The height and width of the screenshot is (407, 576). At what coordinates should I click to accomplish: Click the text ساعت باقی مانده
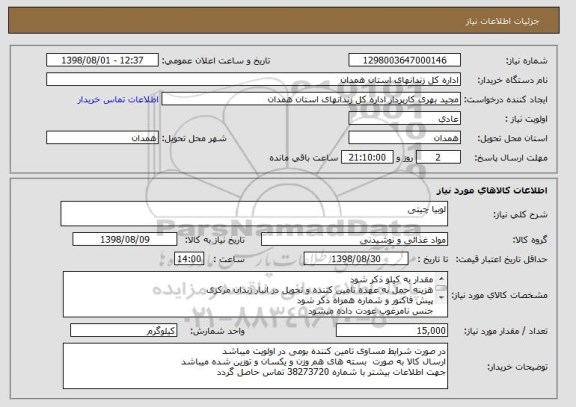[x=303, y=158]
